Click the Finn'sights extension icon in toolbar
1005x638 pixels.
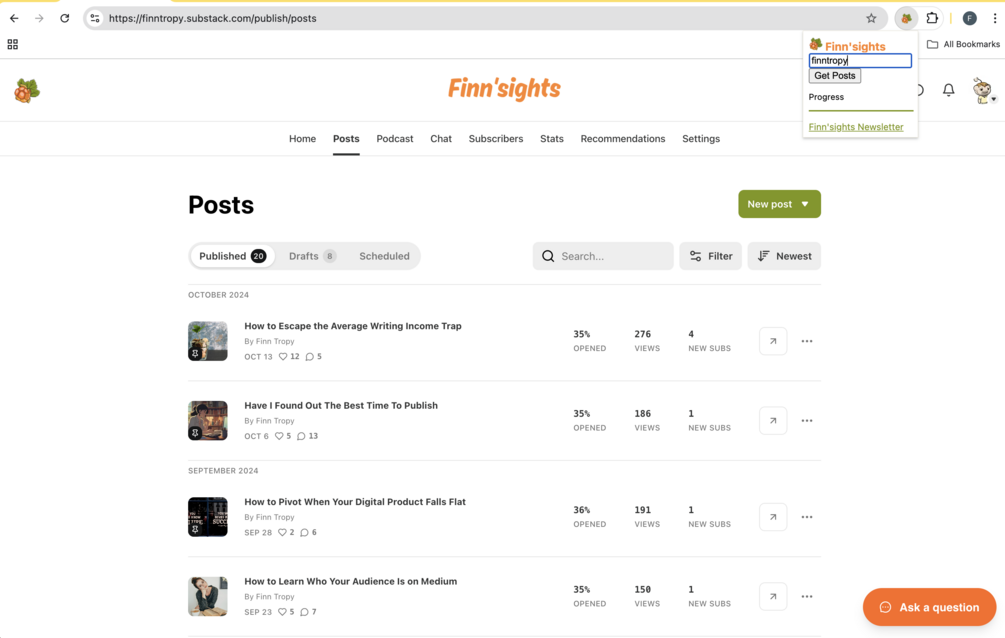[906, 18]
